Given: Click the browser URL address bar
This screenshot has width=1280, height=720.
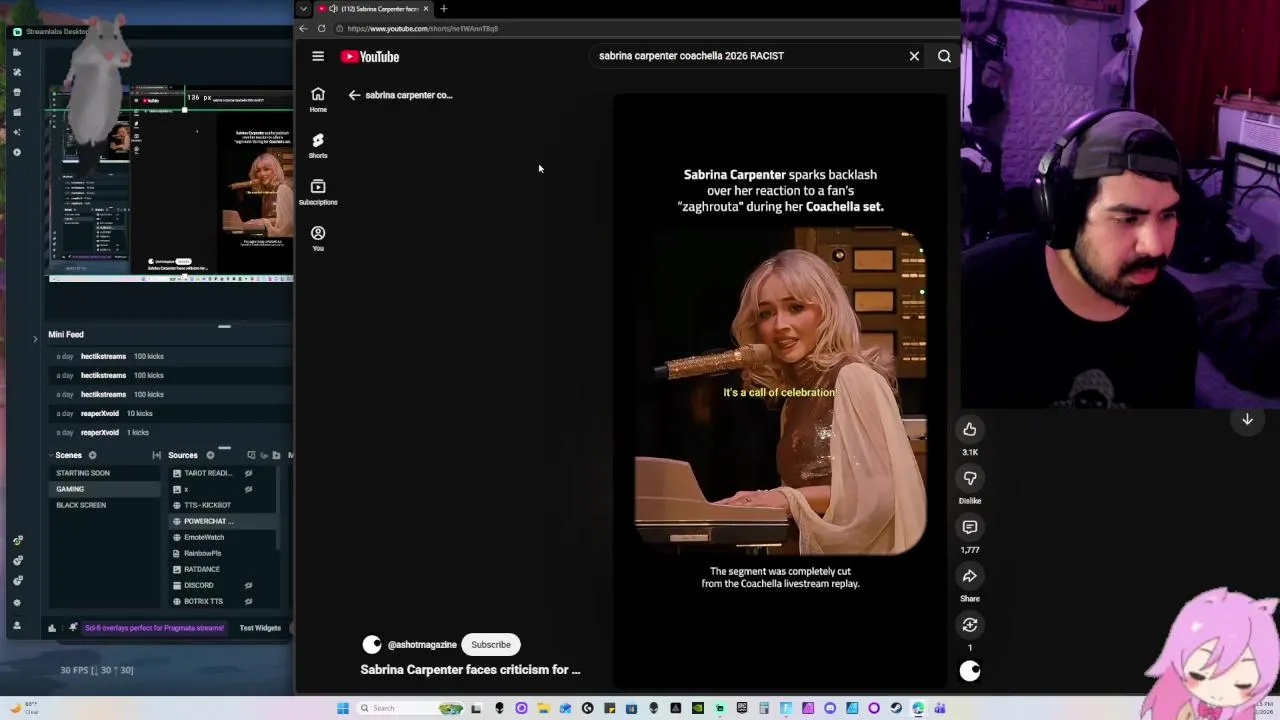Looking at the screenshot, I should 640,28.
